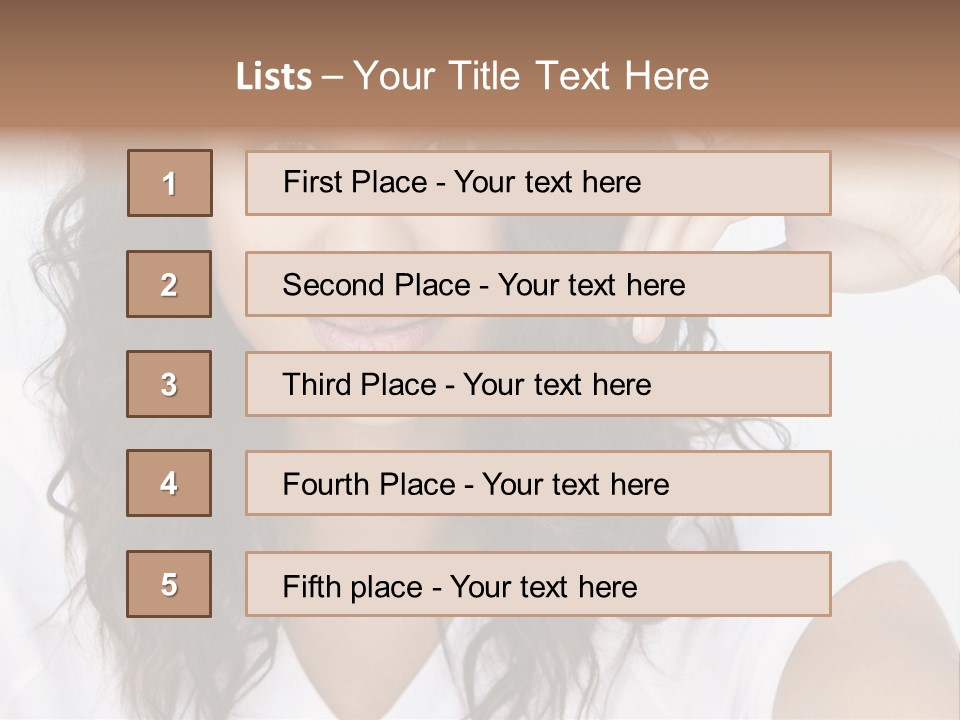Pick the number 4 square
960x720 pixels.
click(169, 483)
